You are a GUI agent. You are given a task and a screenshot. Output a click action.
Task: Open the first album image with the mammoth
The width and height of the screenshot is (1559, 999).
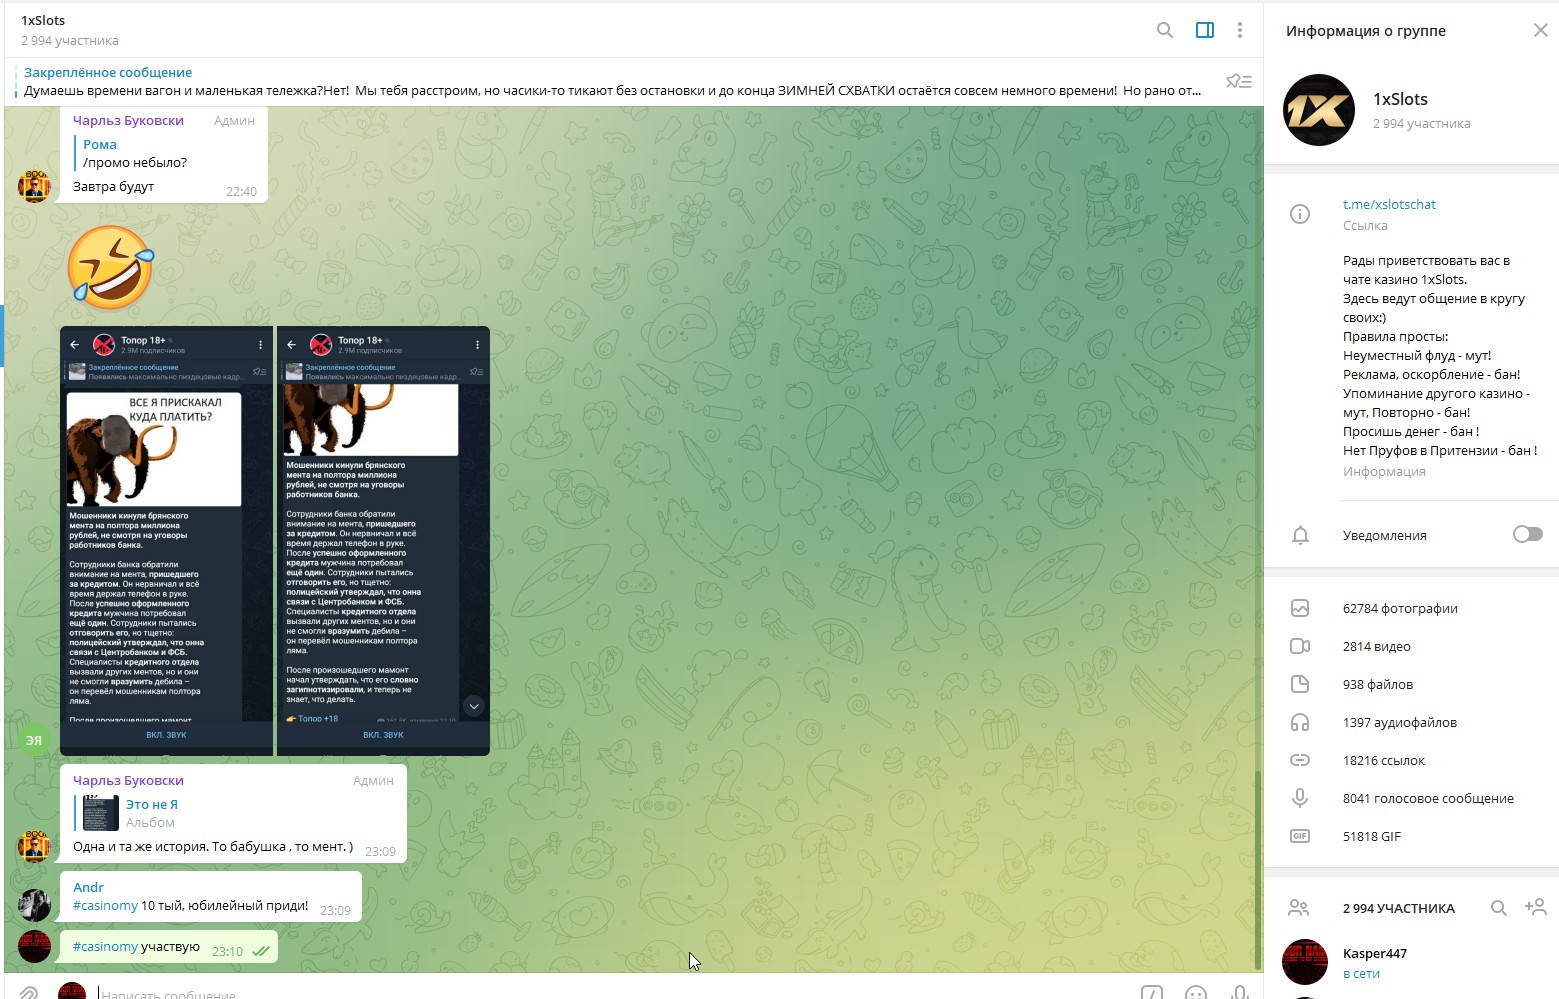166,540
